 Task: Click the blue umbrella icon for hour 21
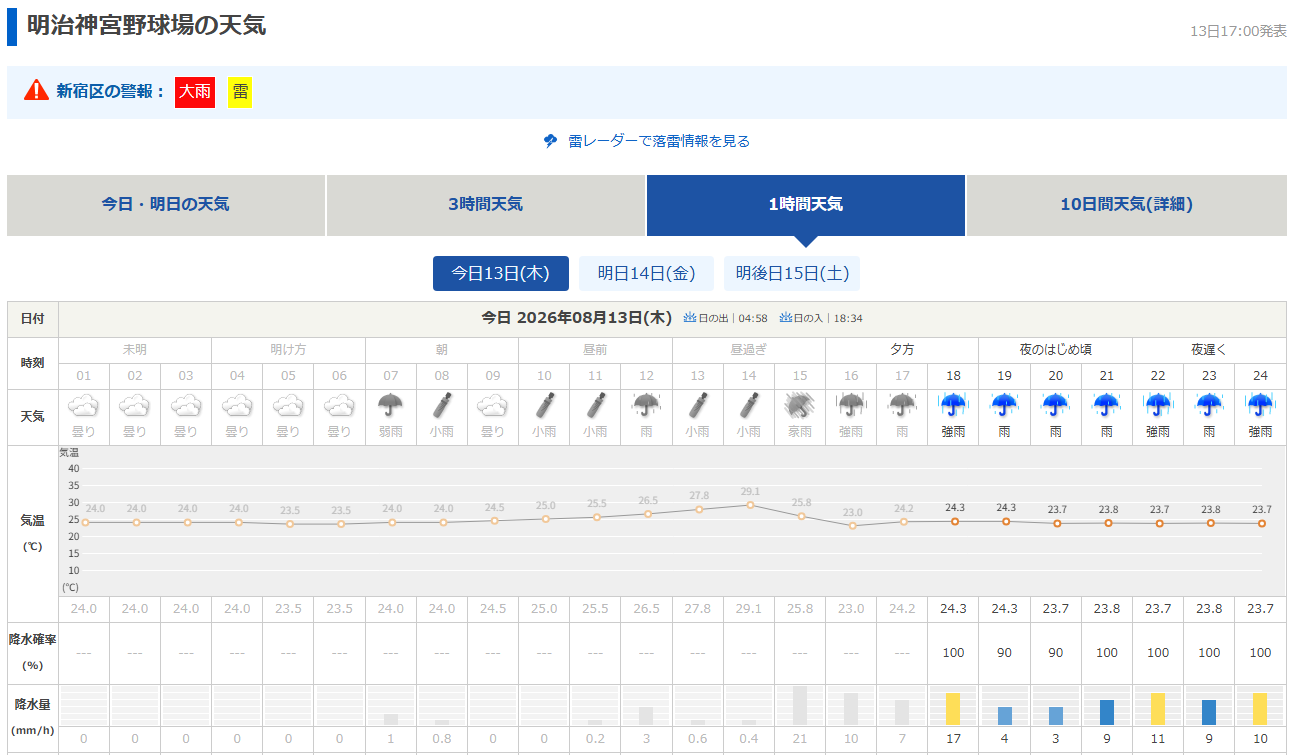pos(1107,405)
